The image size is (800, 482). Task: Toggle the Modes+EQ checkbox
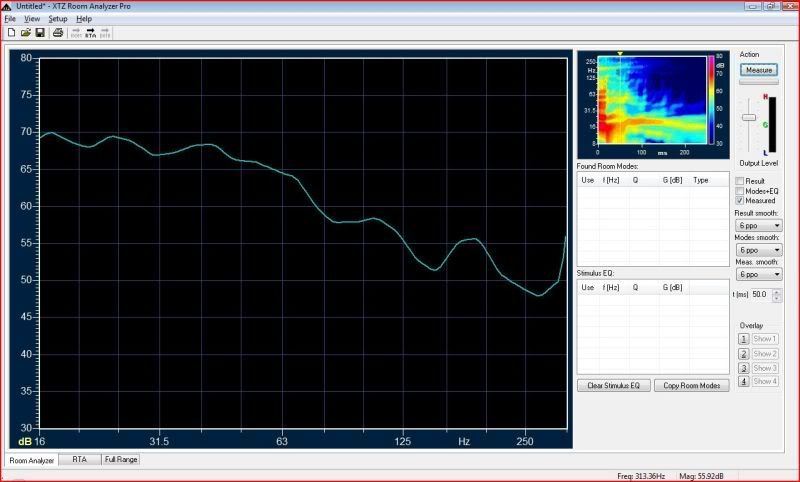coord(740,191)
